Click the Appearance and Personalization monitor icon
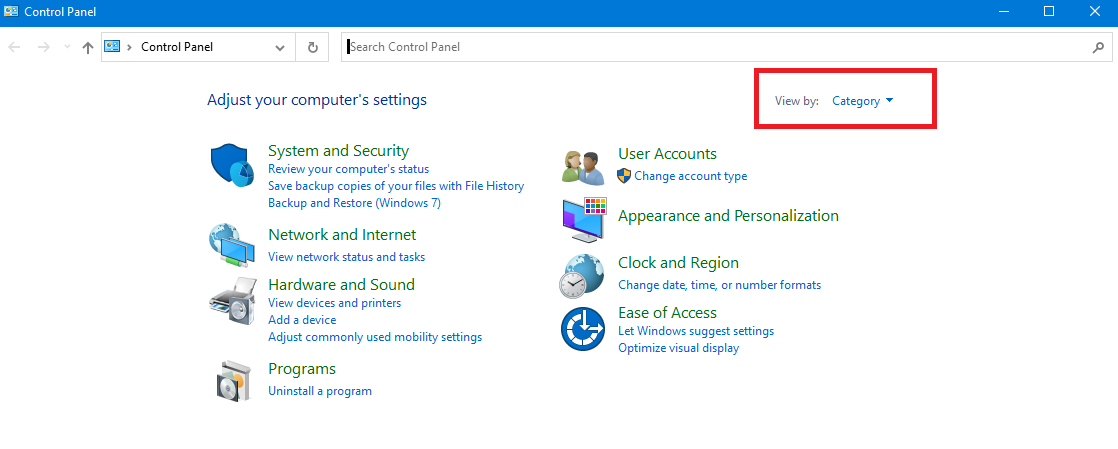Viewport: 1118px width, 449px height. click(x=583, y=220)
